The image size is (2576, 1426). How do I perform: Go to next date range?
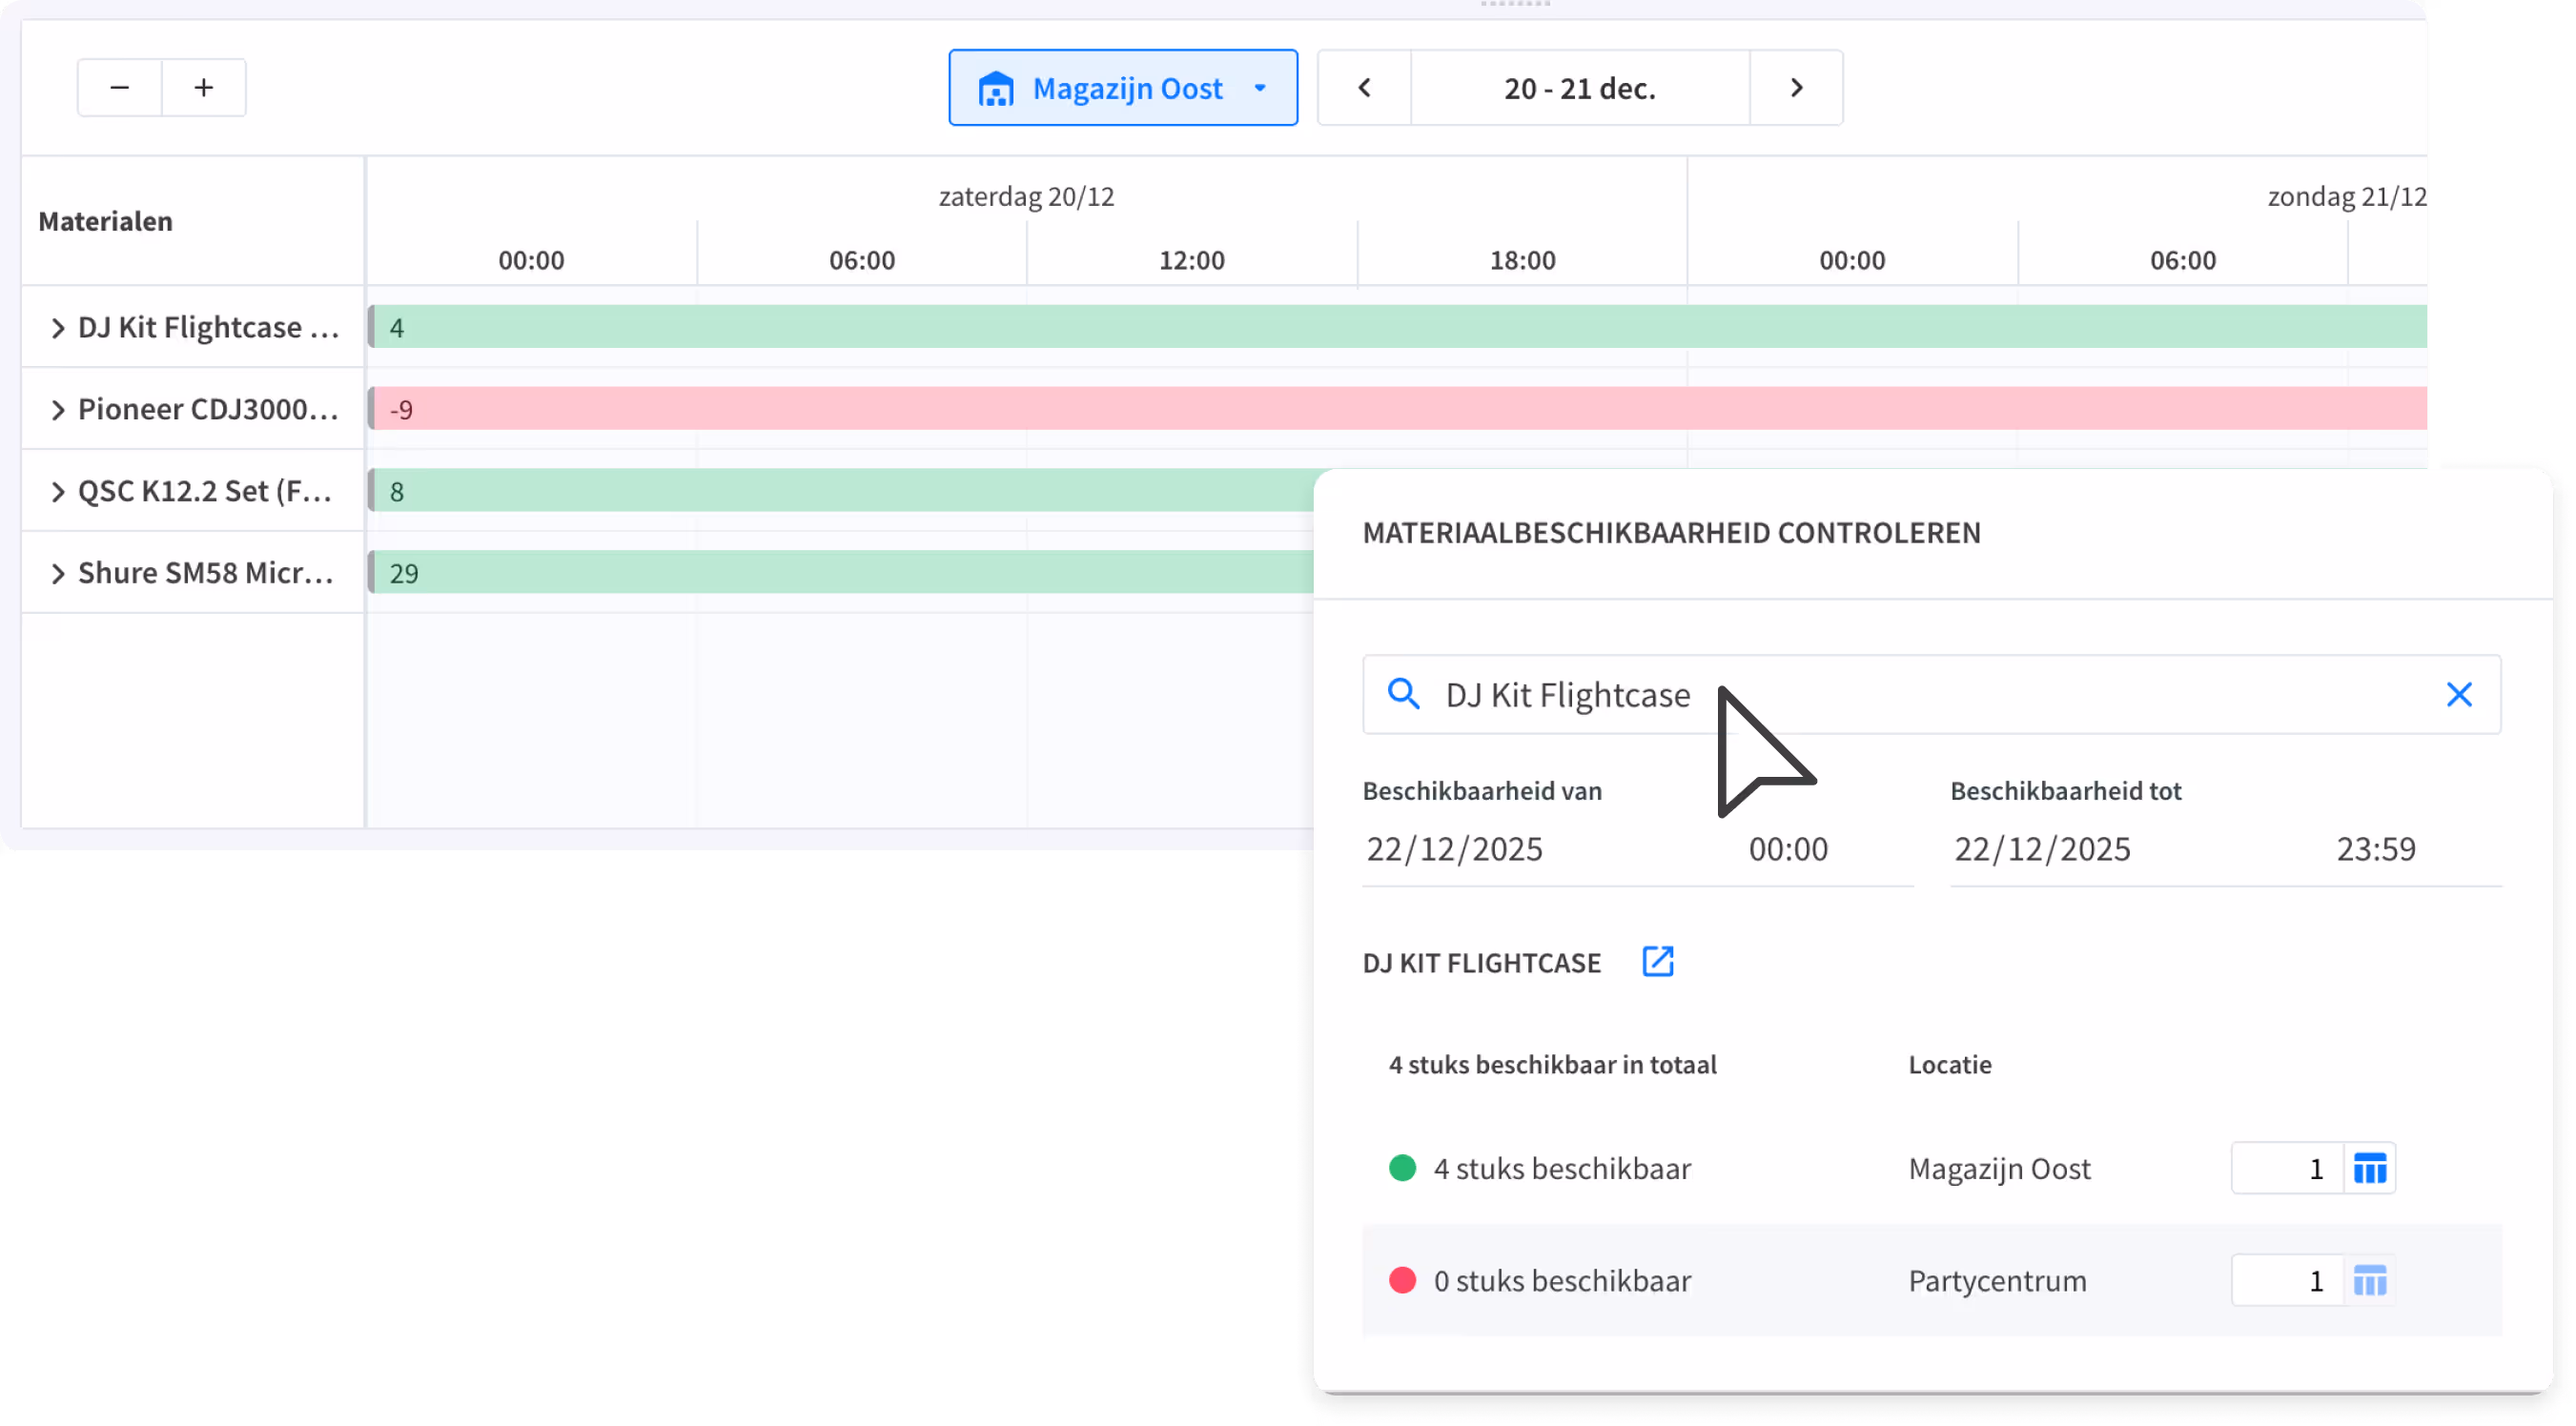(x=1796, y=88)
